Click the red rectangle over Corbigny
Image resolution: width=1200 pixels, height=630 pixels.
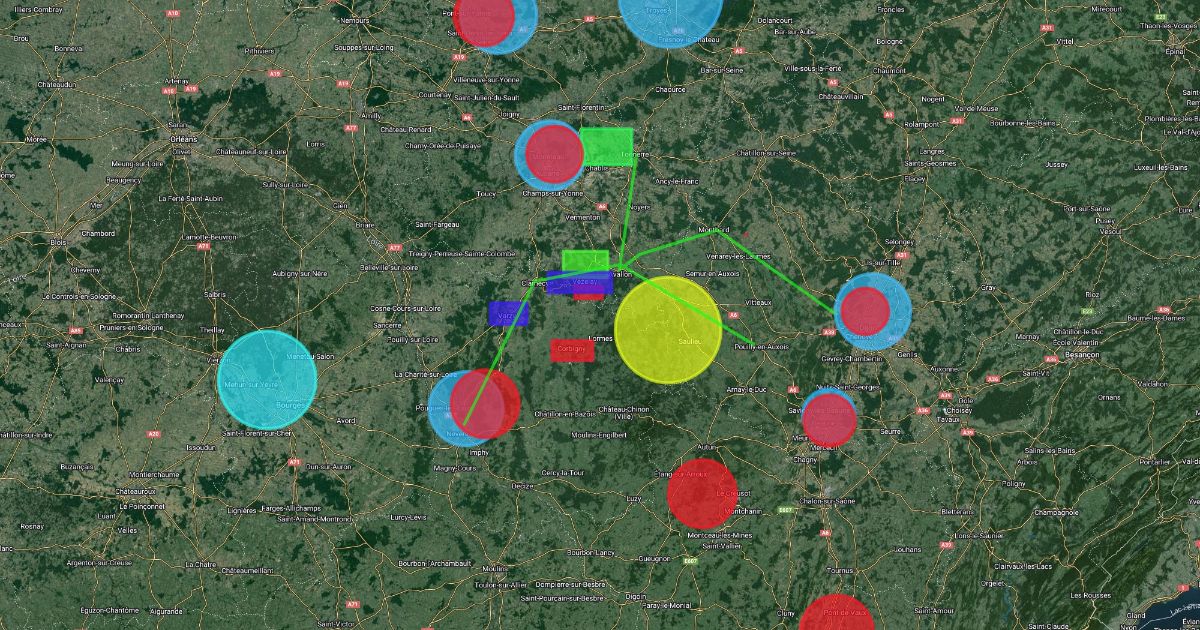tap(572, 350)
